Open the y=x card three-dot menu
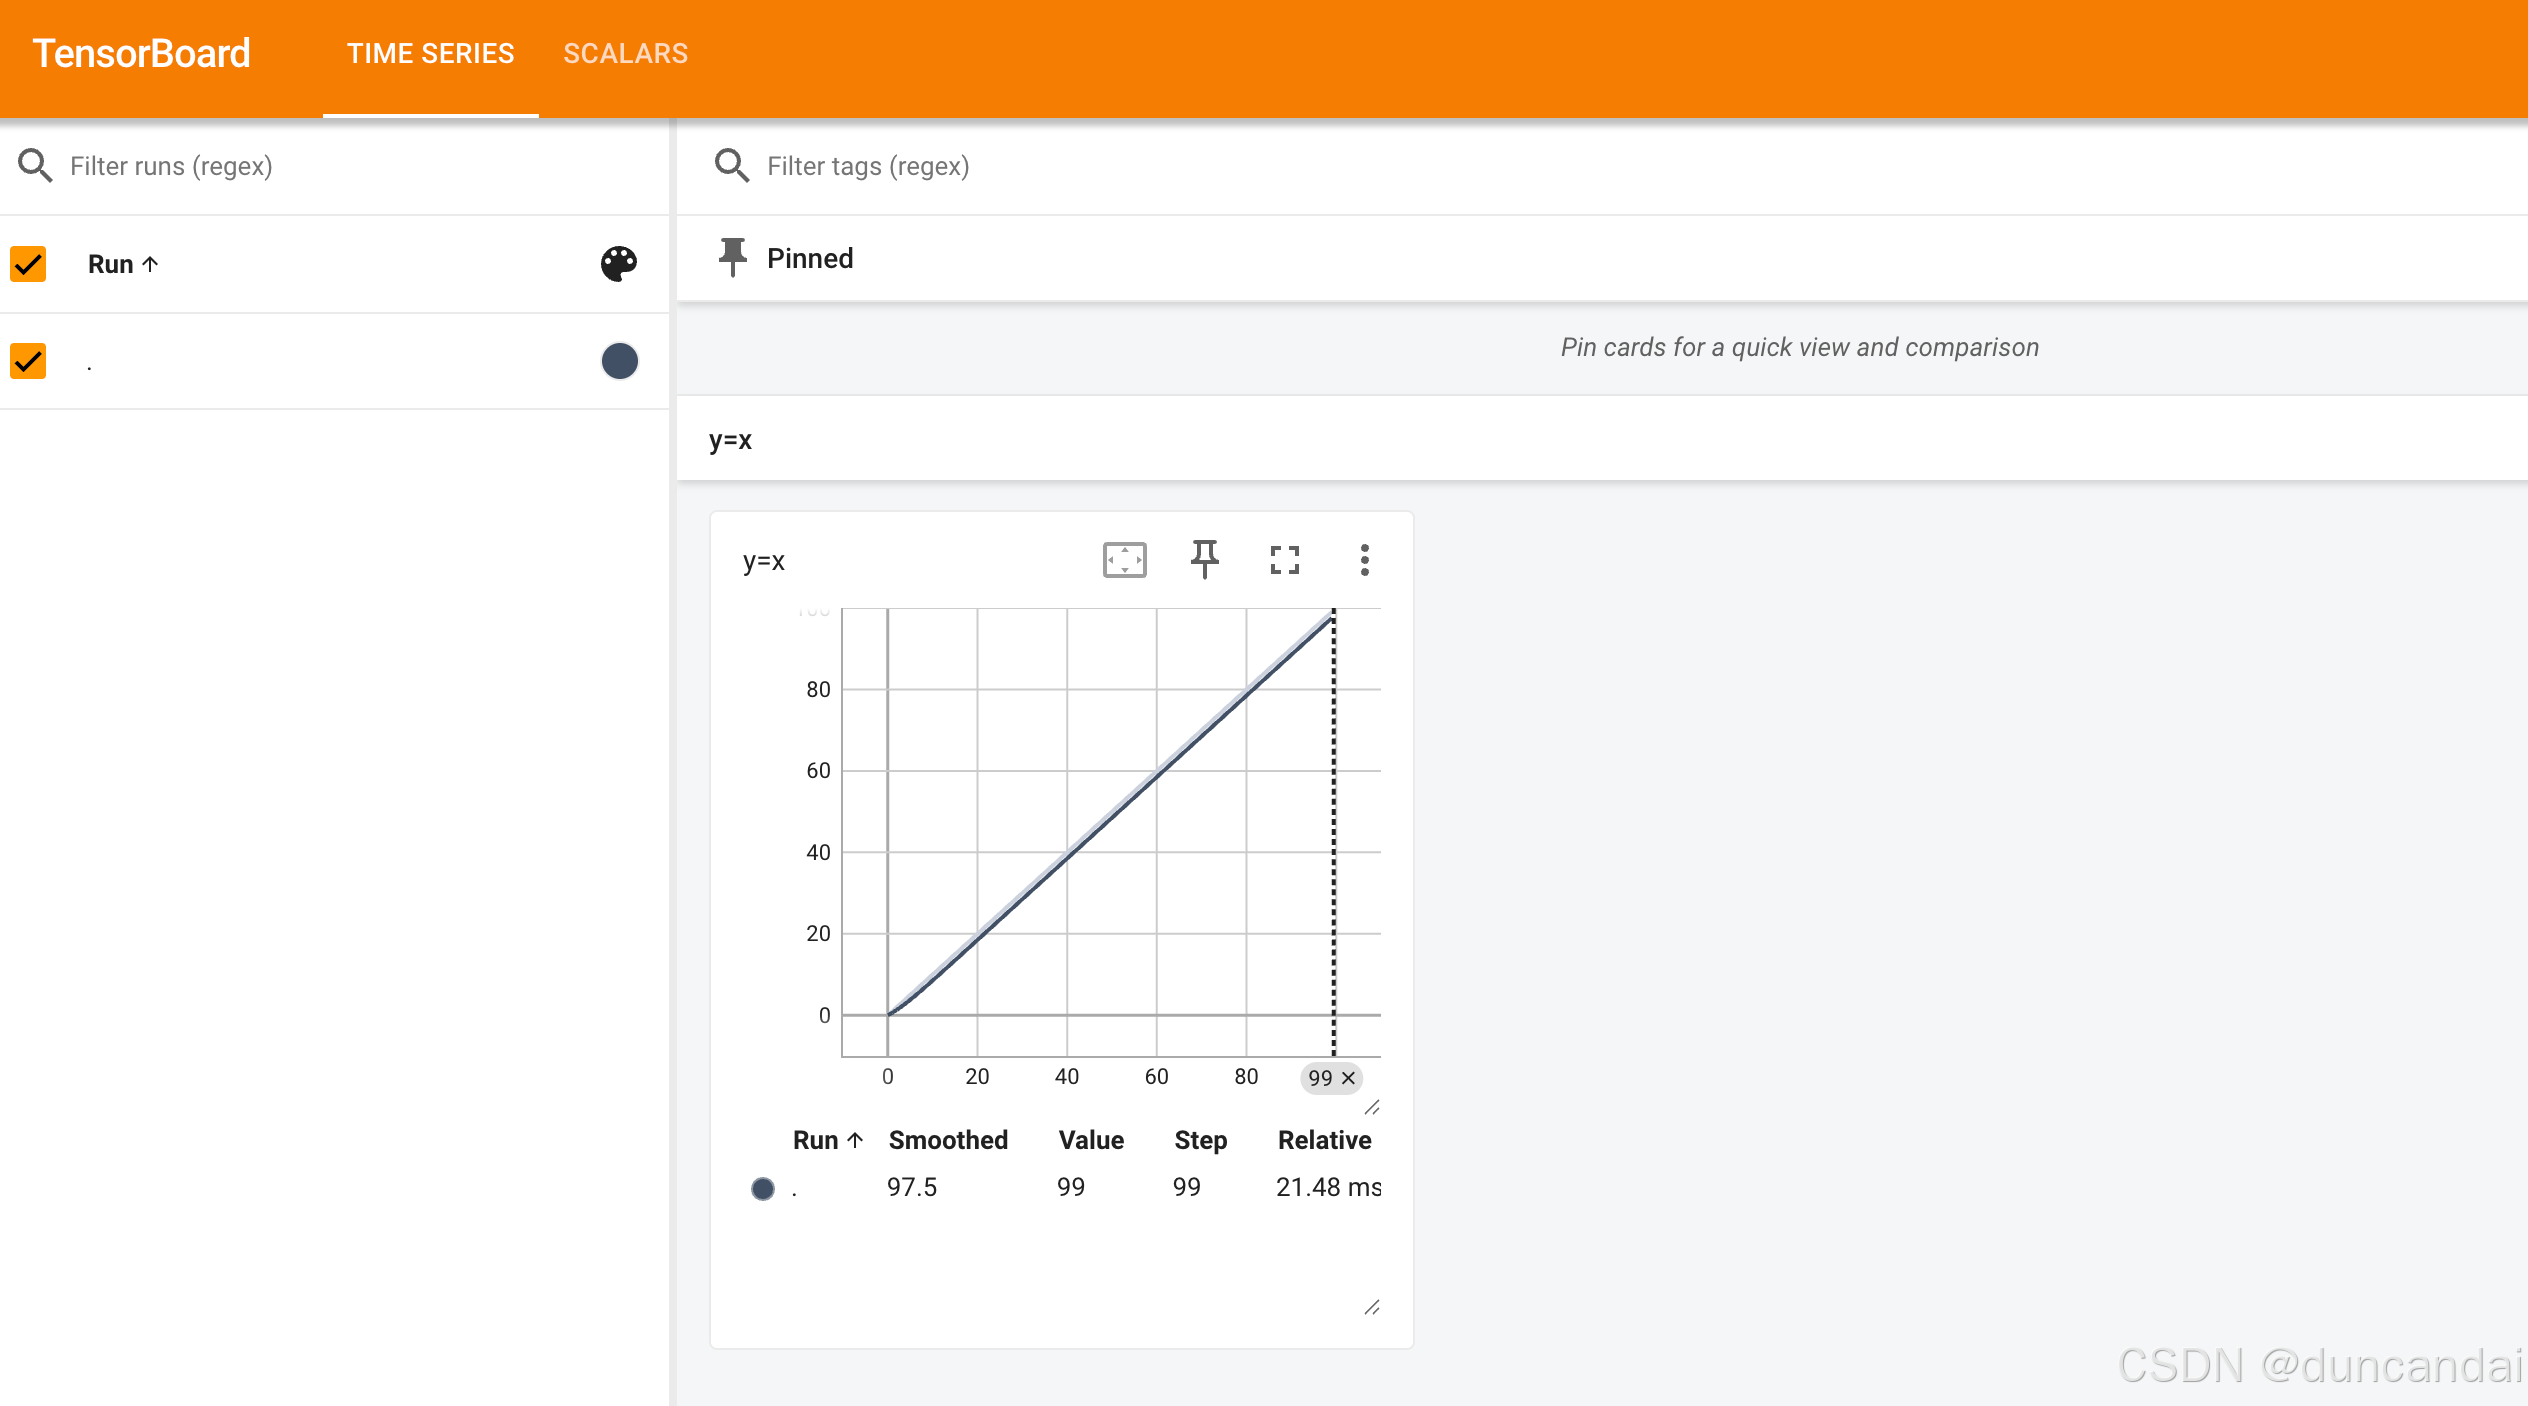Screen dimensions: 2528x1406 (x=1364, y=560)
